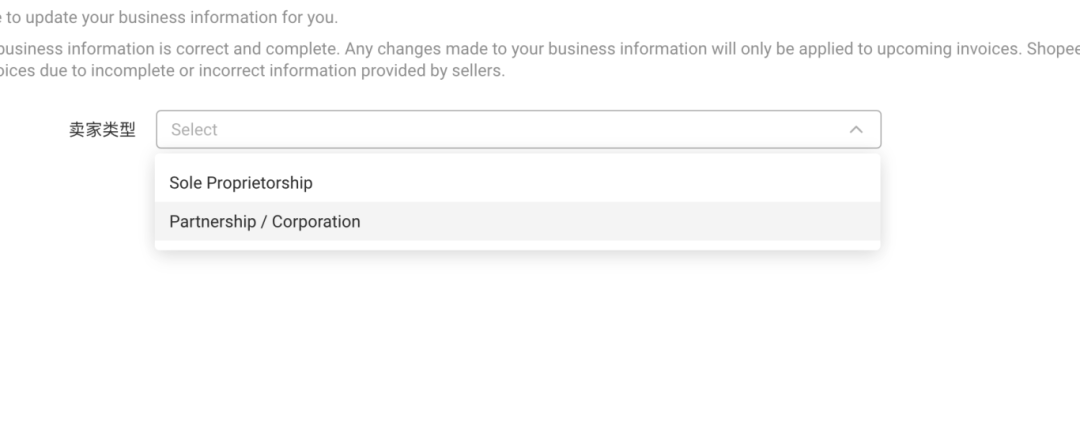Click the first option in the open dropdown
The image size is (1080, 440).
tap(517, 183)
